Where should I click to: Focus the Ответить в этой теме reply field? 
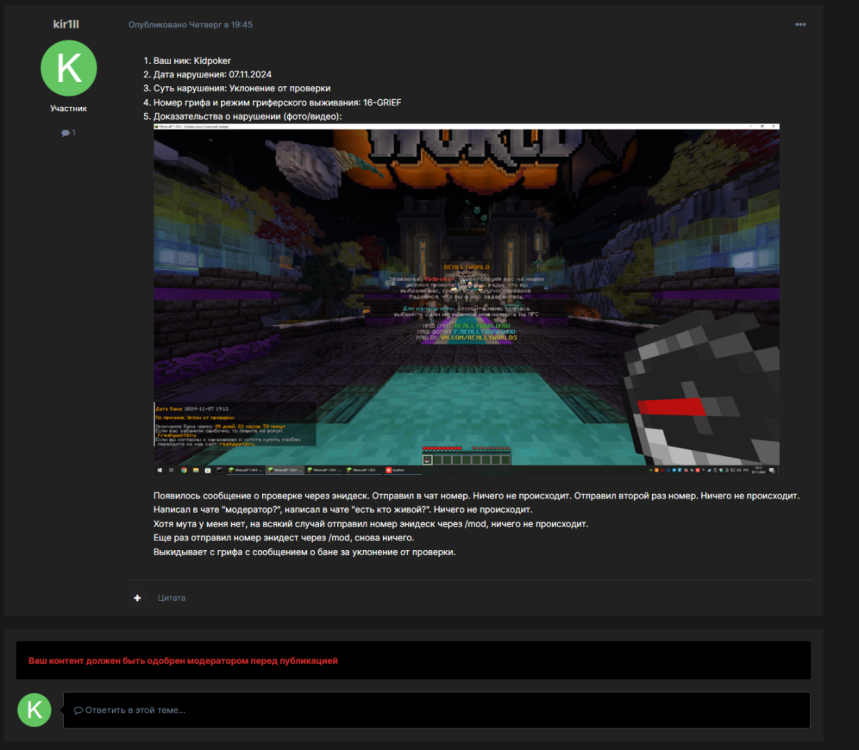click(437, 710)
